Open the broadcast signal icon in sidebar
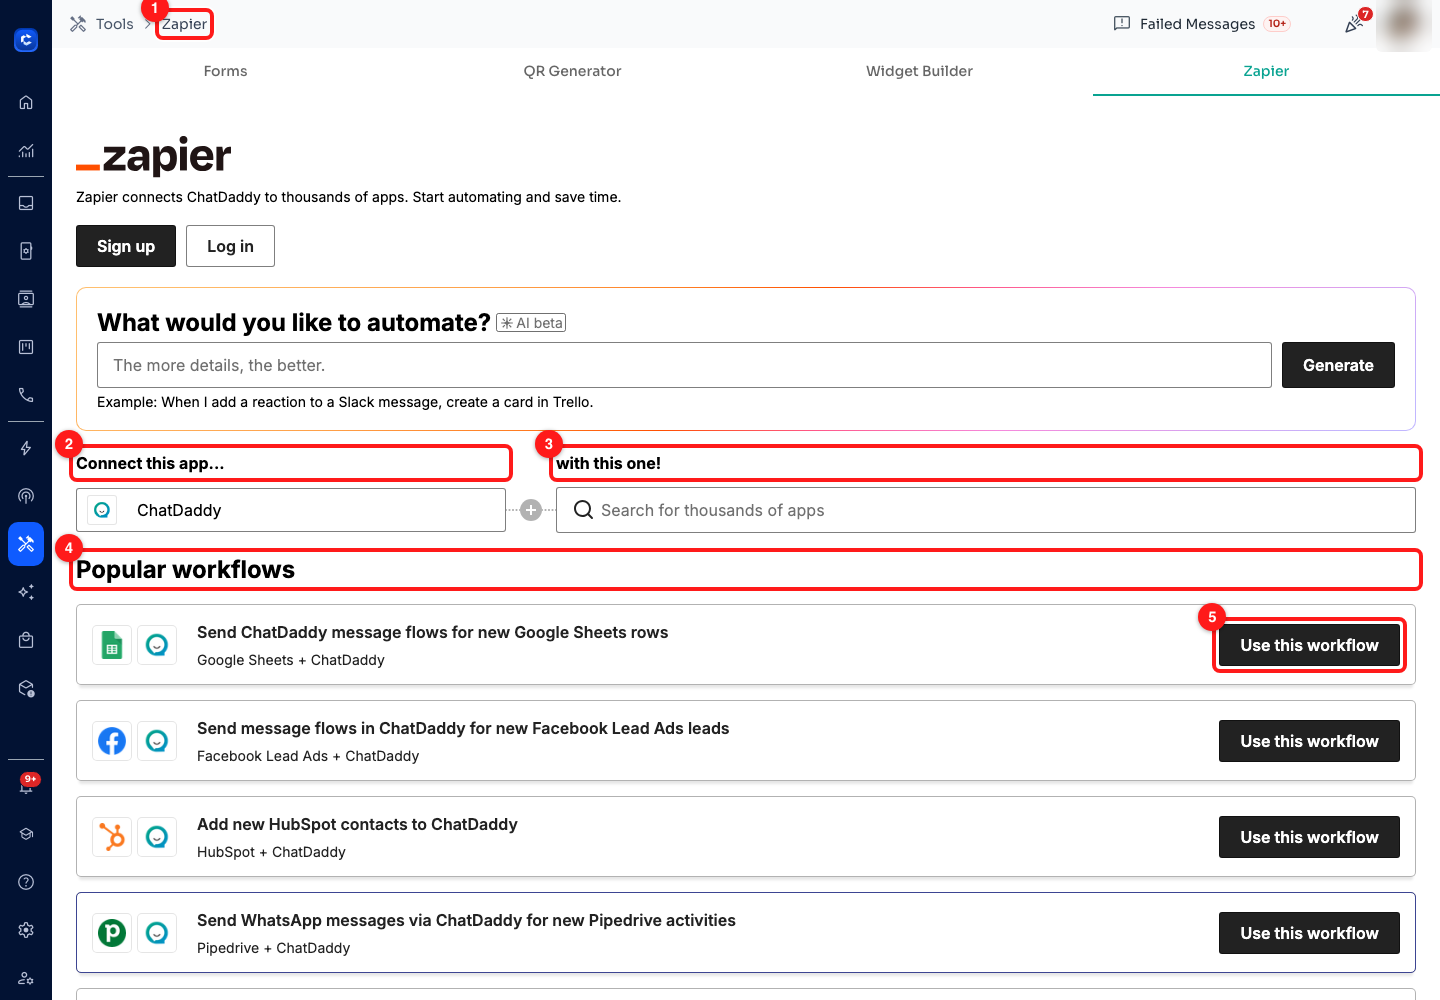This screenshot has width=1440, height=1000. [x=26, y=496]
